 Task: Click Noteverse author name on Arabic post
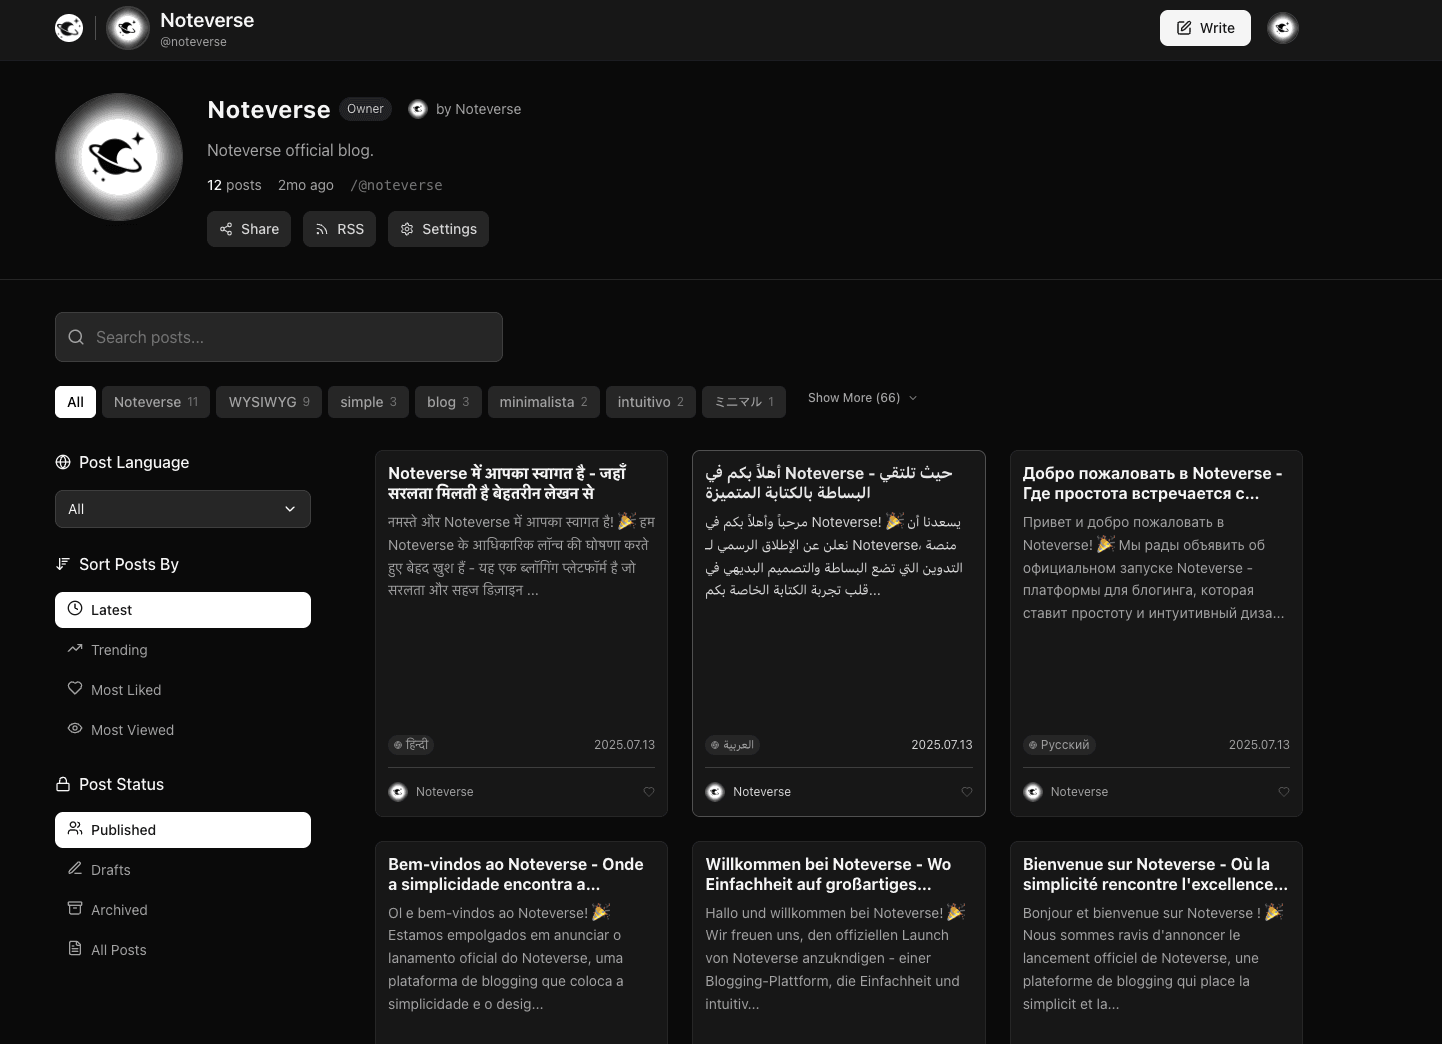tap(762, 792)
